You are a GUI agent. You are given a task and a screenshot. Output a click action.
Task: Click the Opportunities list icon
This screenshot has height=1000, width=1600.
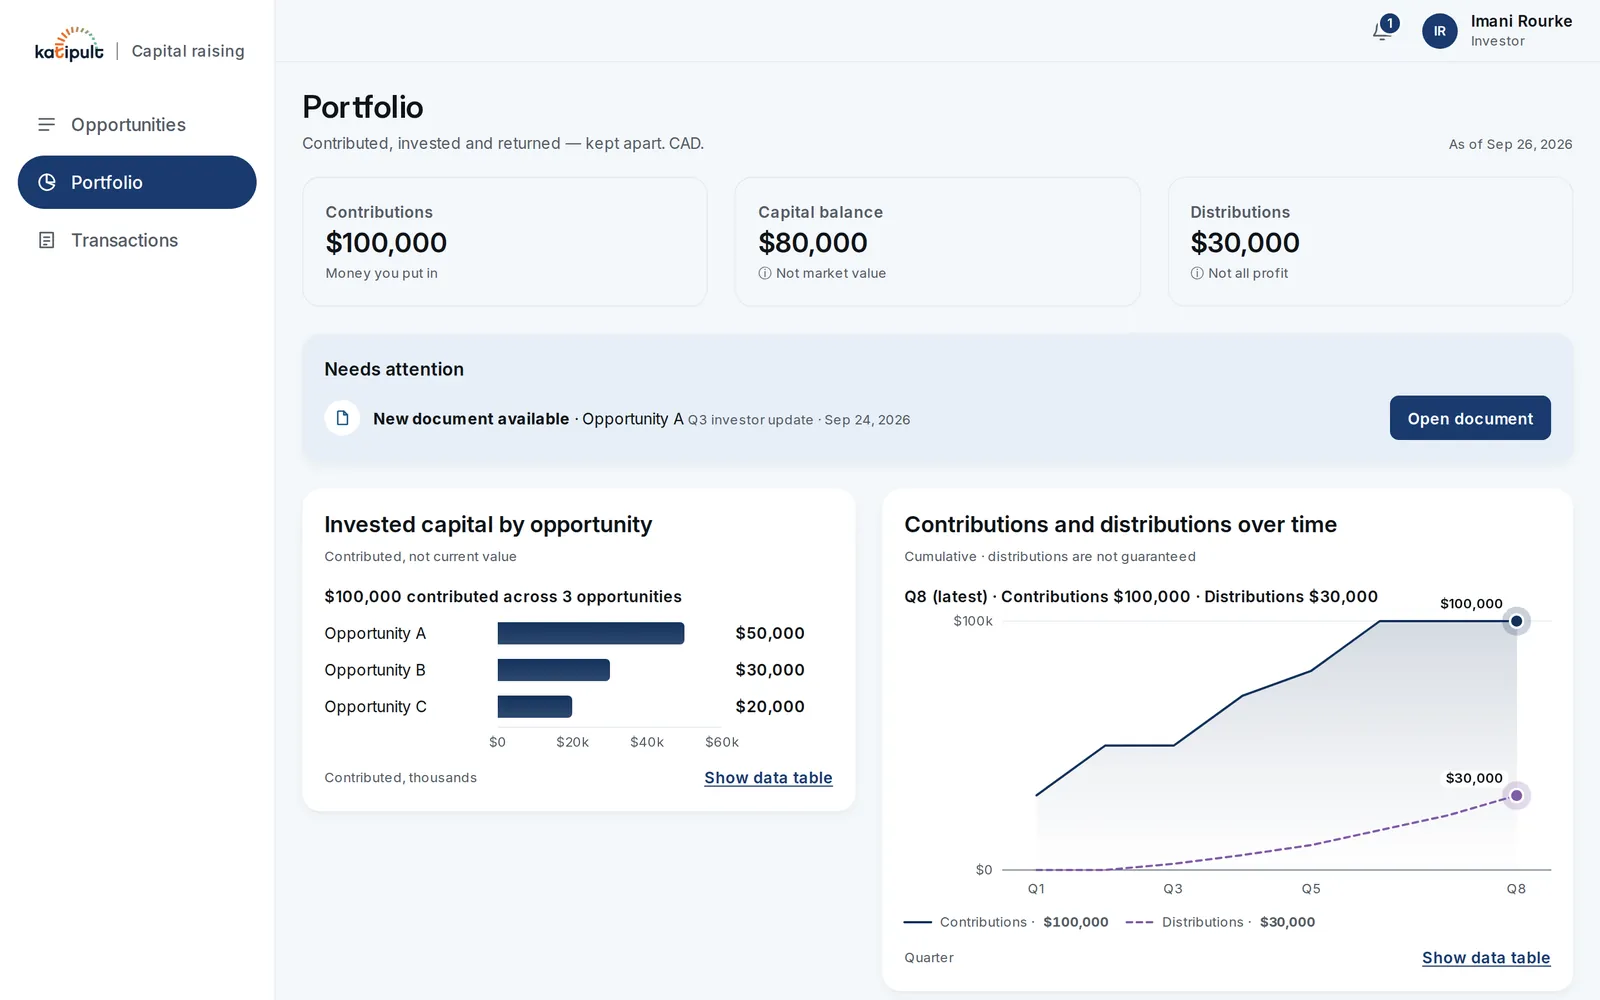(46, 125)
